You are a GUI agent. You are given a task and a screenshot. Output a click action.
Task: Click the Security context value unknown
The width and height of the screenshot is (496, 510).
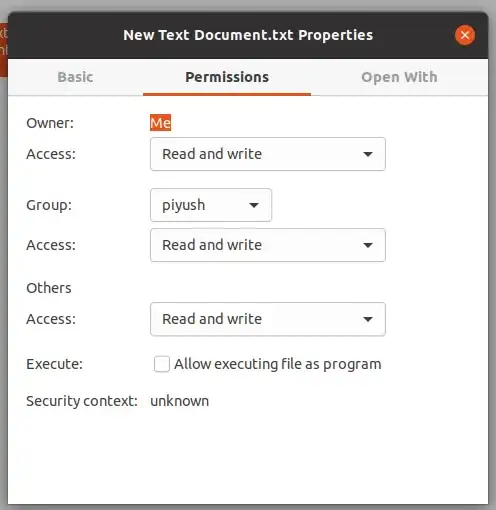tap(179, 401)
